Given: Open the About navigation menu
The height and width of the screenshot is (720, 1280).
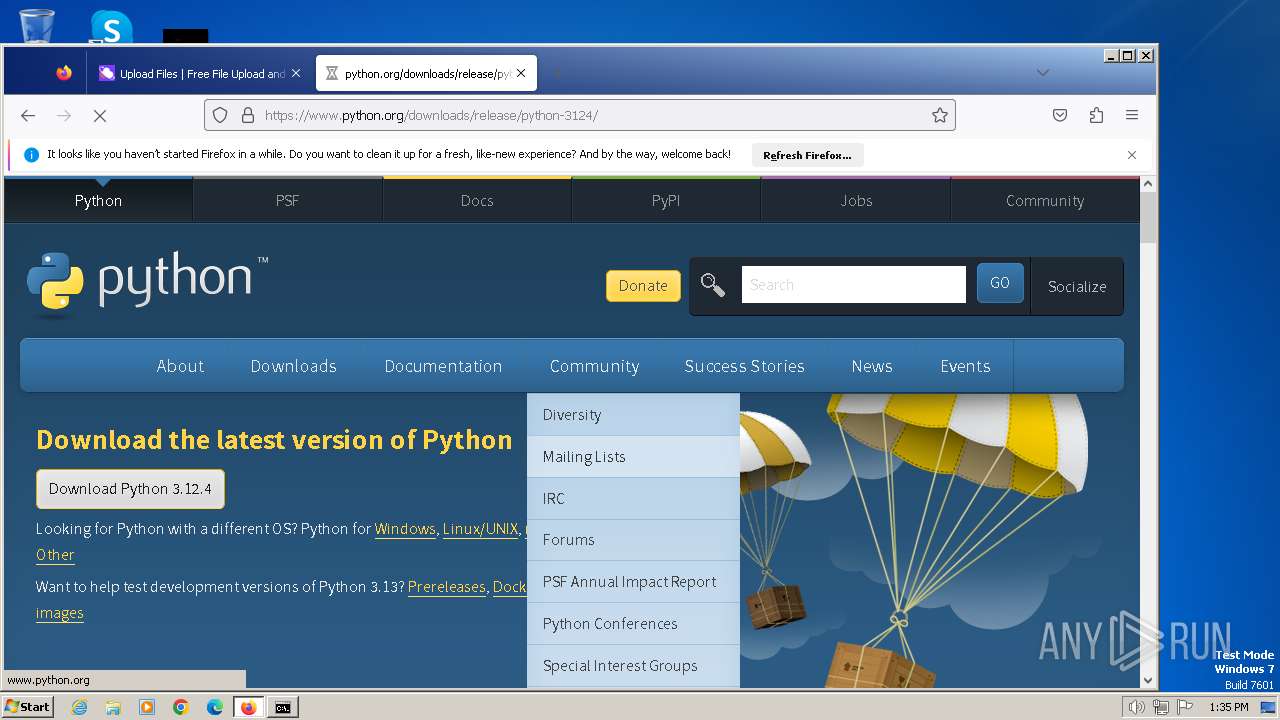Looking at the screenshot, I should [x=180, y=366].
